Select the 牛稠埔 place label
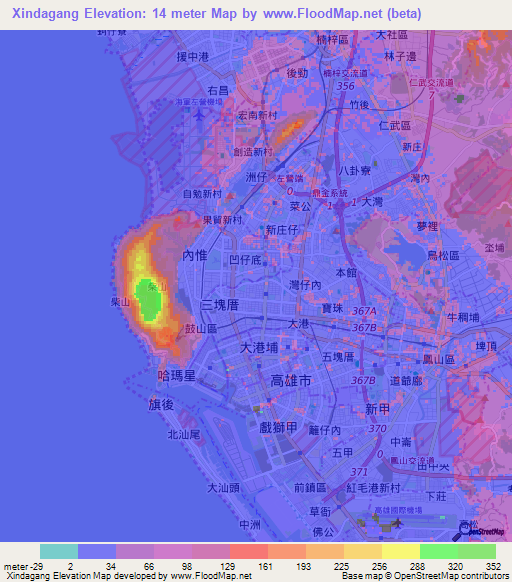 tap(463, 317)
